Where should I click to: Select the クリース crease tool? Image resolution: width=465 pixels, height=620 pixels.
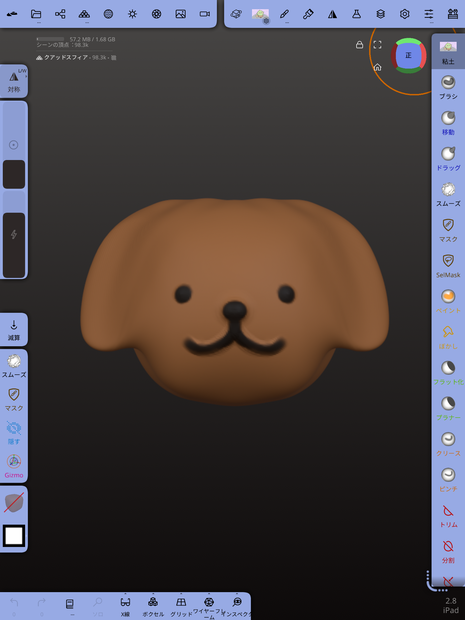(x=448, y=444)
